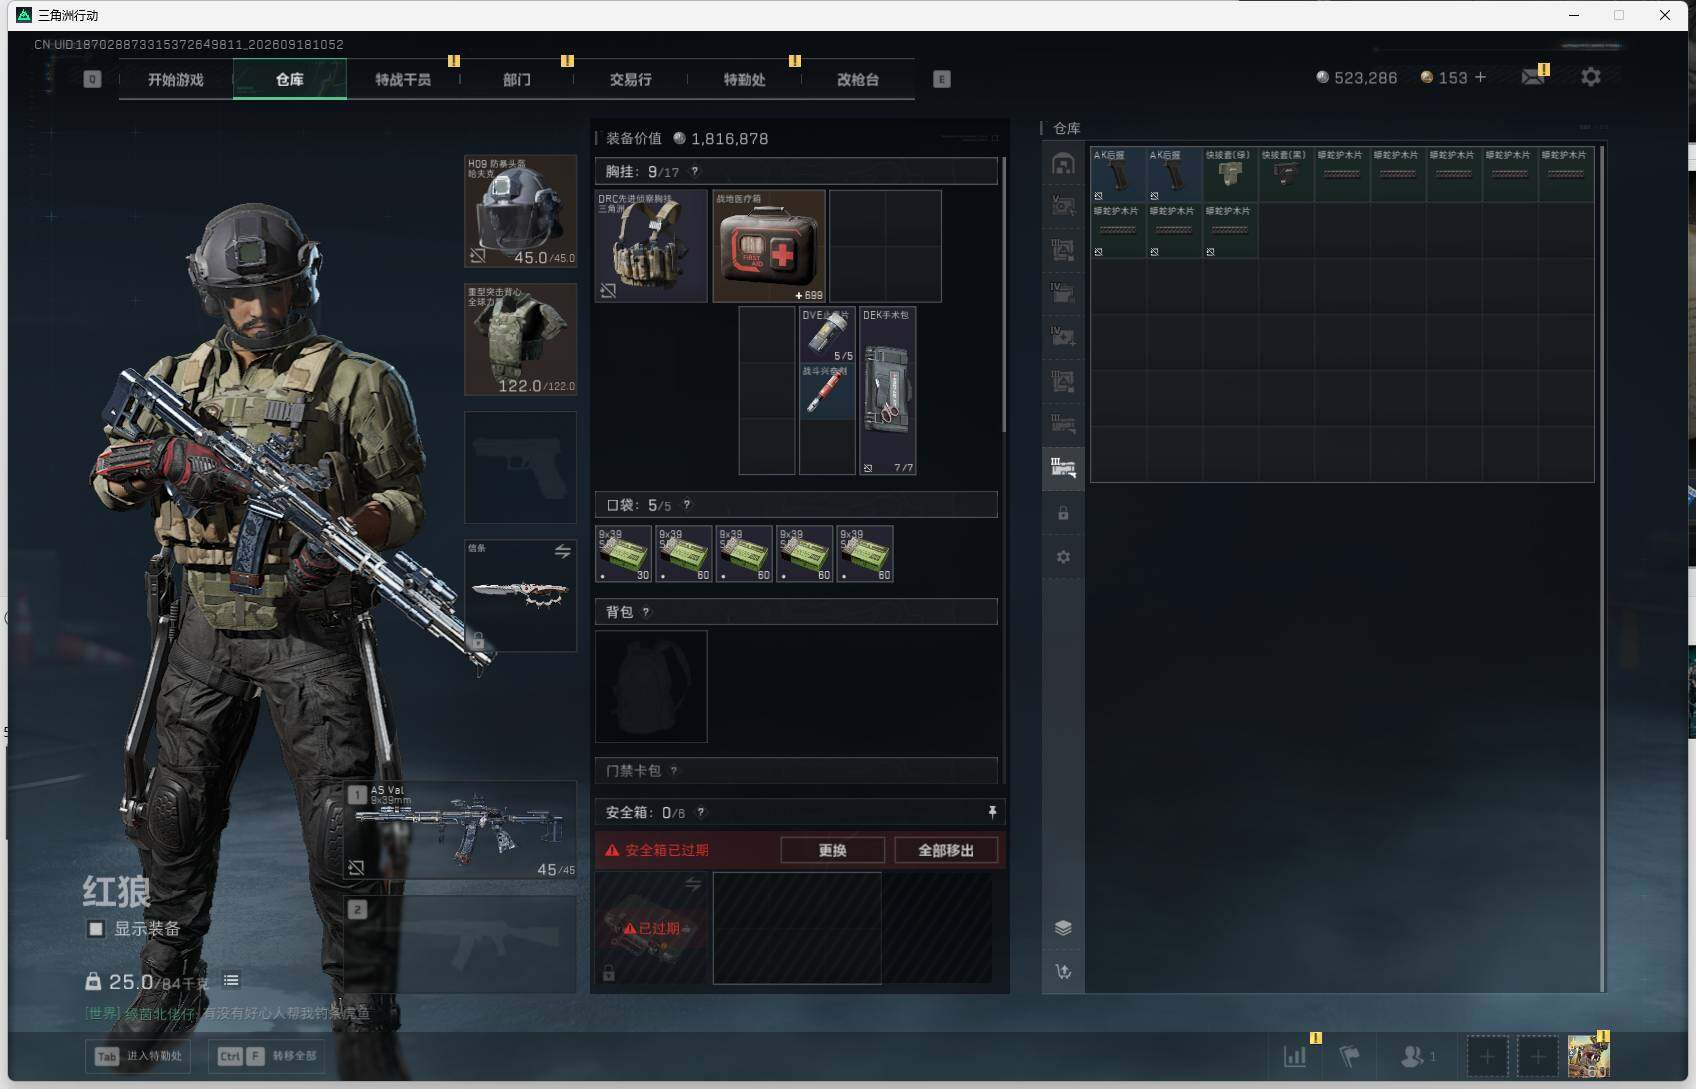Select the 重型突击背心 armor slot
Viewport: 1696px width, 1089px height.
click(520, 339)
